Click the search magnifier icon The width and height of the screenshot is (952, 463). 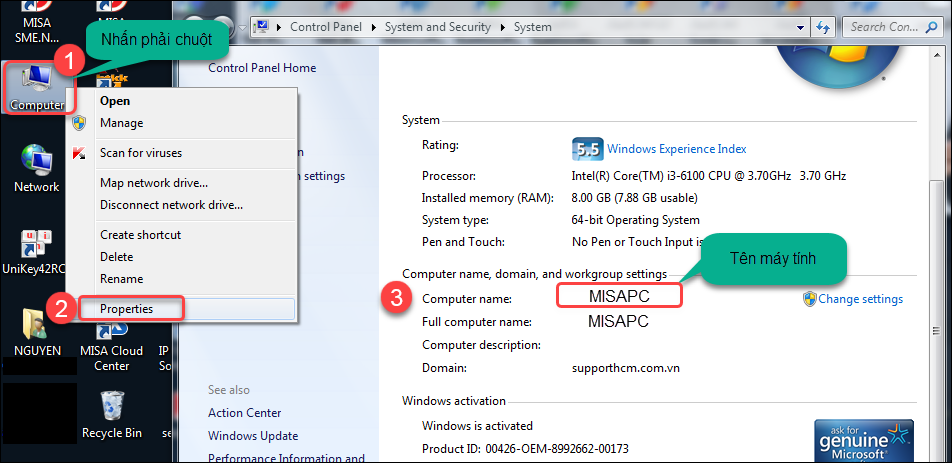pyautogui.click(x=931, y=27)
